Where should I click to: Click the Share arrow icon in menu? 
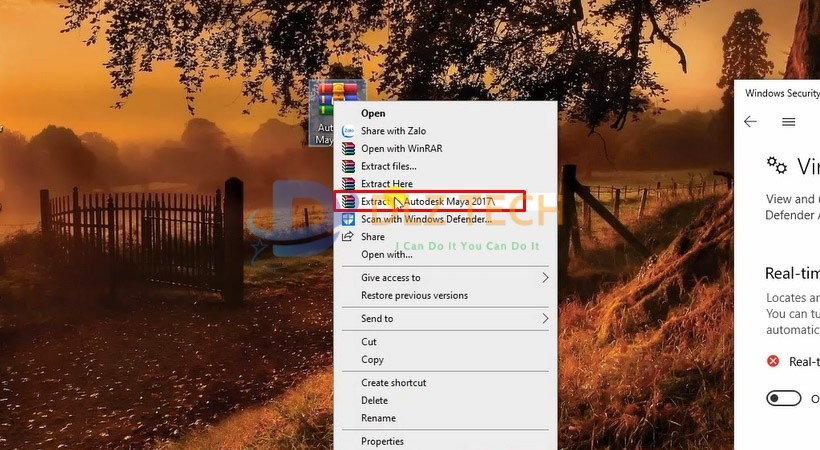(x=348, y=237)
